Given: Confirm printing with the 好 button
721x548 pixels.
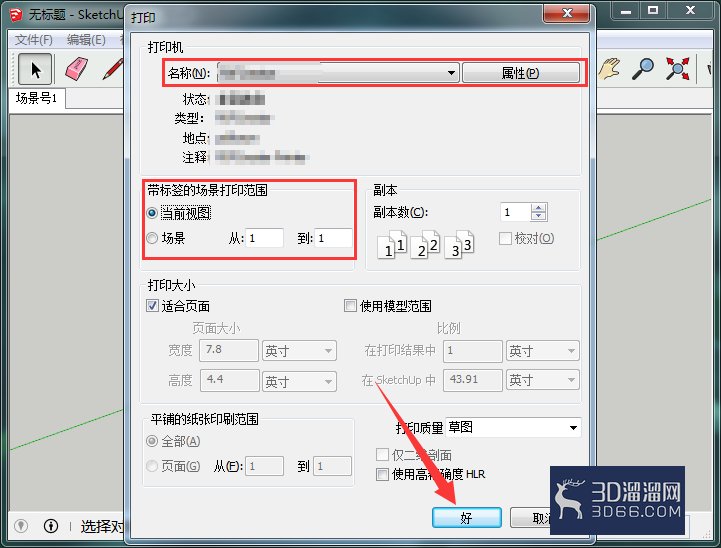Looking at the screenshot, I should point(466,518).
